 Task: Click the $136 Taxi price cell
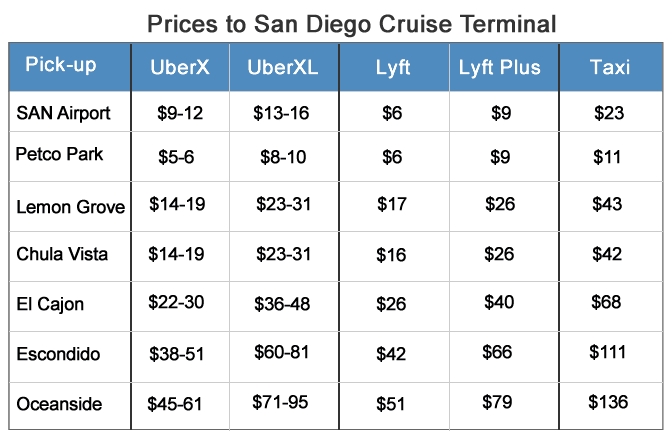(609, 402)
